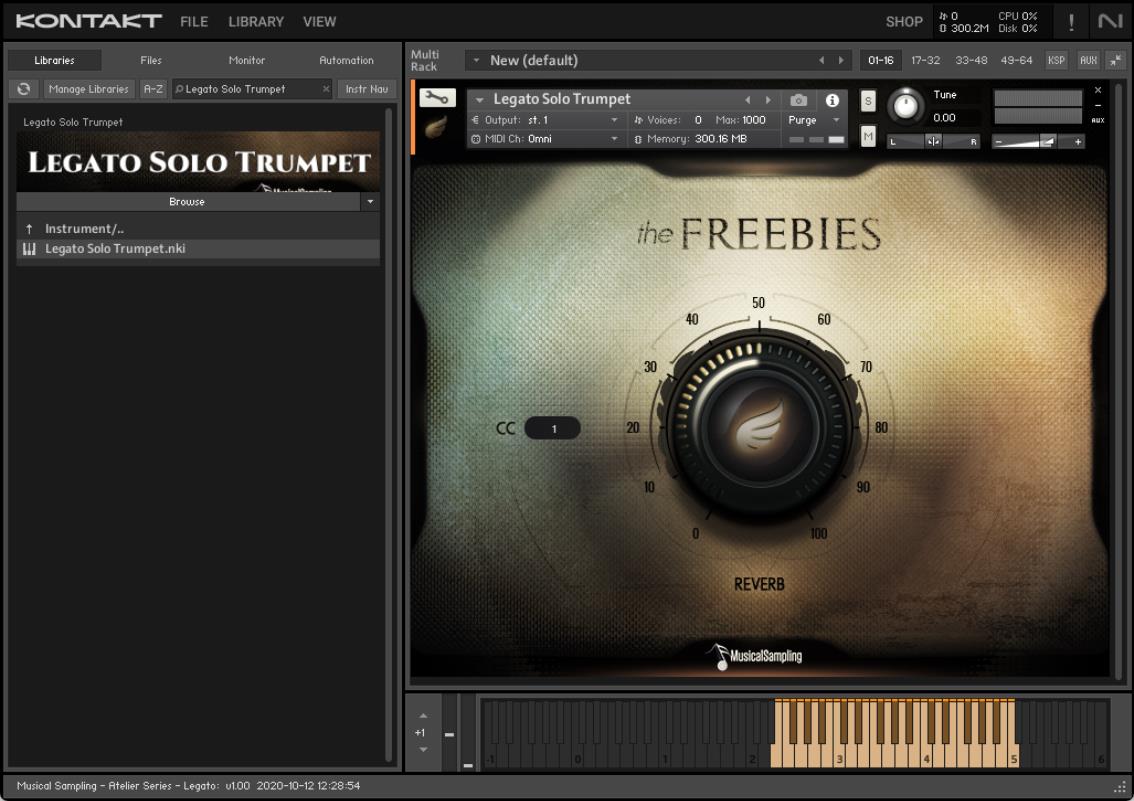Select rack page 01-16
Viewport: 1134px width, 801px height.
pyautogui.click(x=881, y=61)
